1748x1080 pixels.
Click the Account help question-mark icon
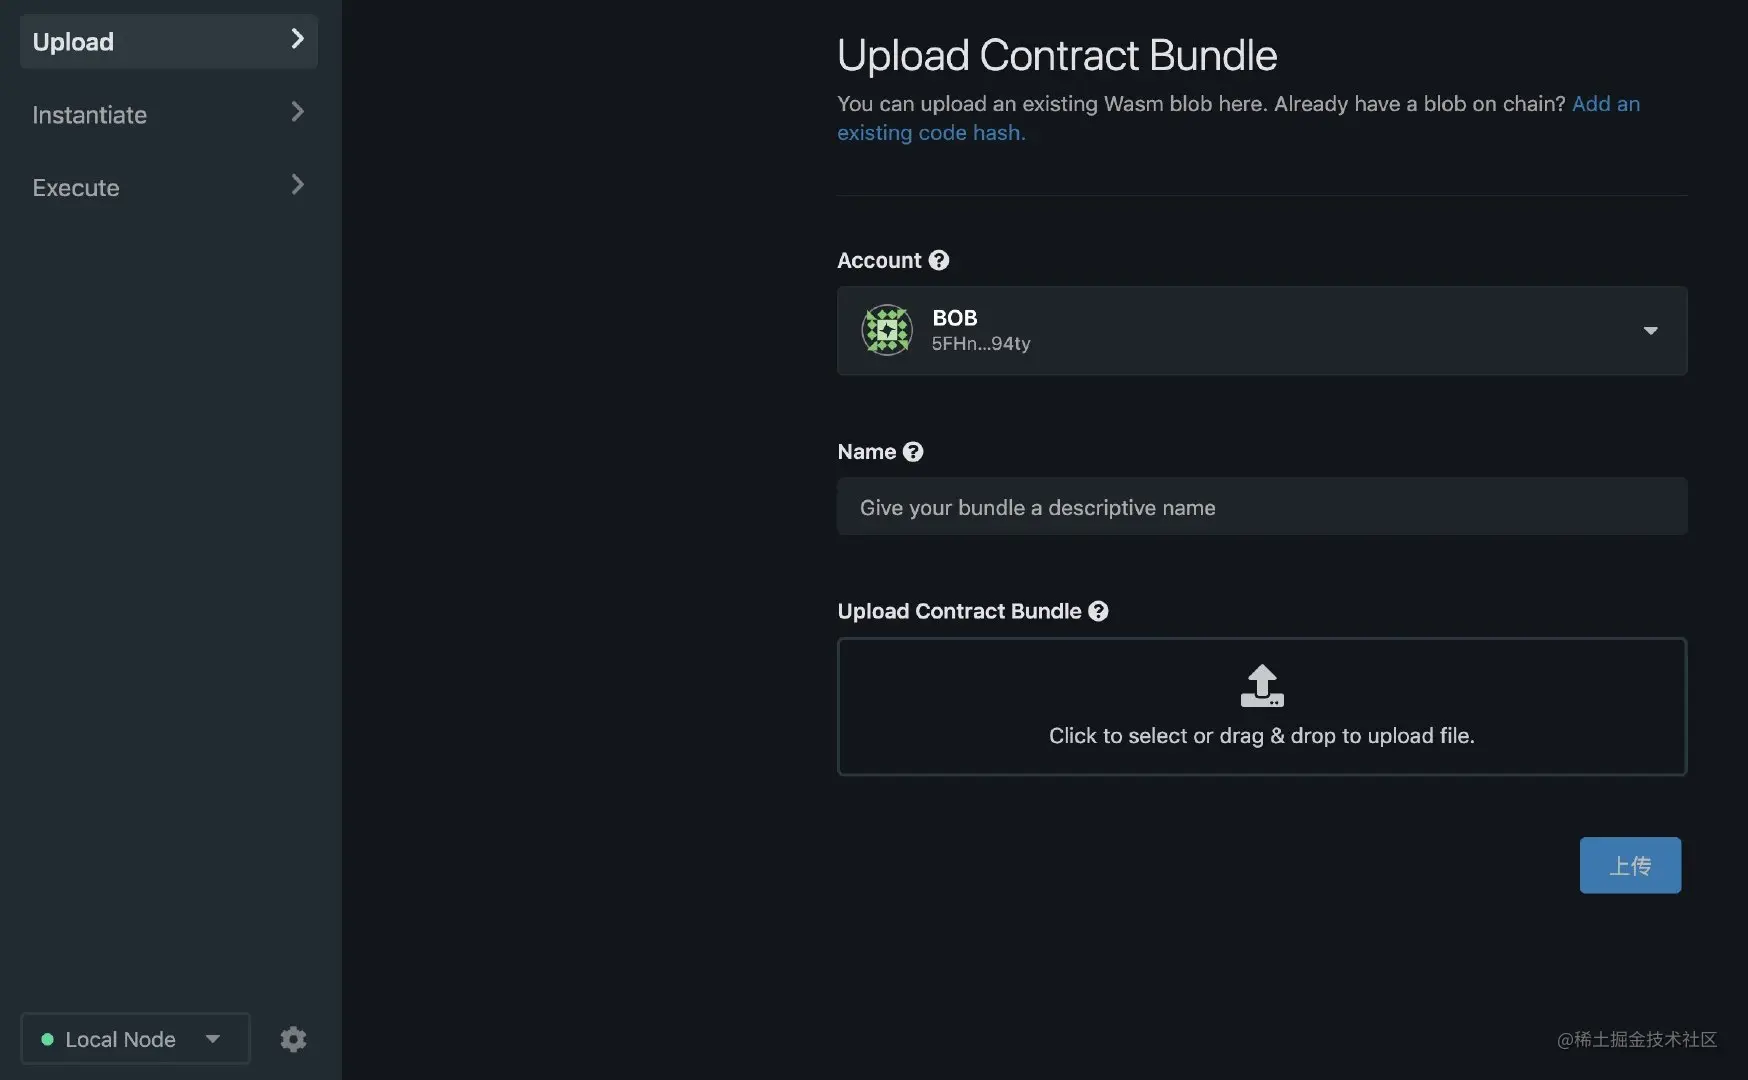[939, 260]
